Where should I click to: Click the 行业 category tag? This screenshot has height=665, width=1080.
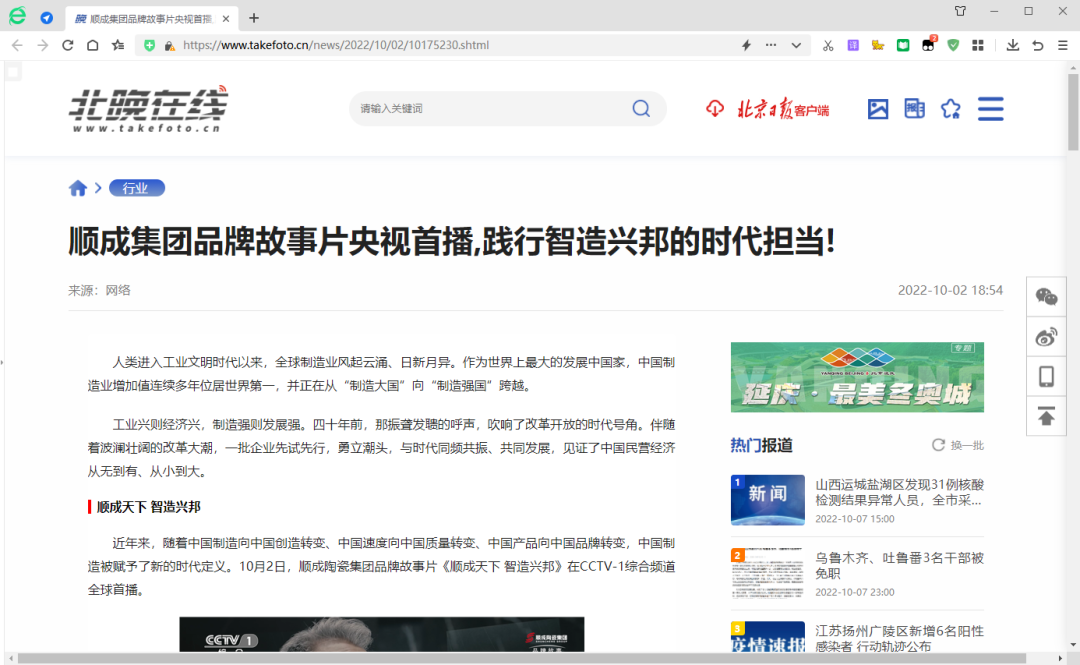(x=135, y=188)
